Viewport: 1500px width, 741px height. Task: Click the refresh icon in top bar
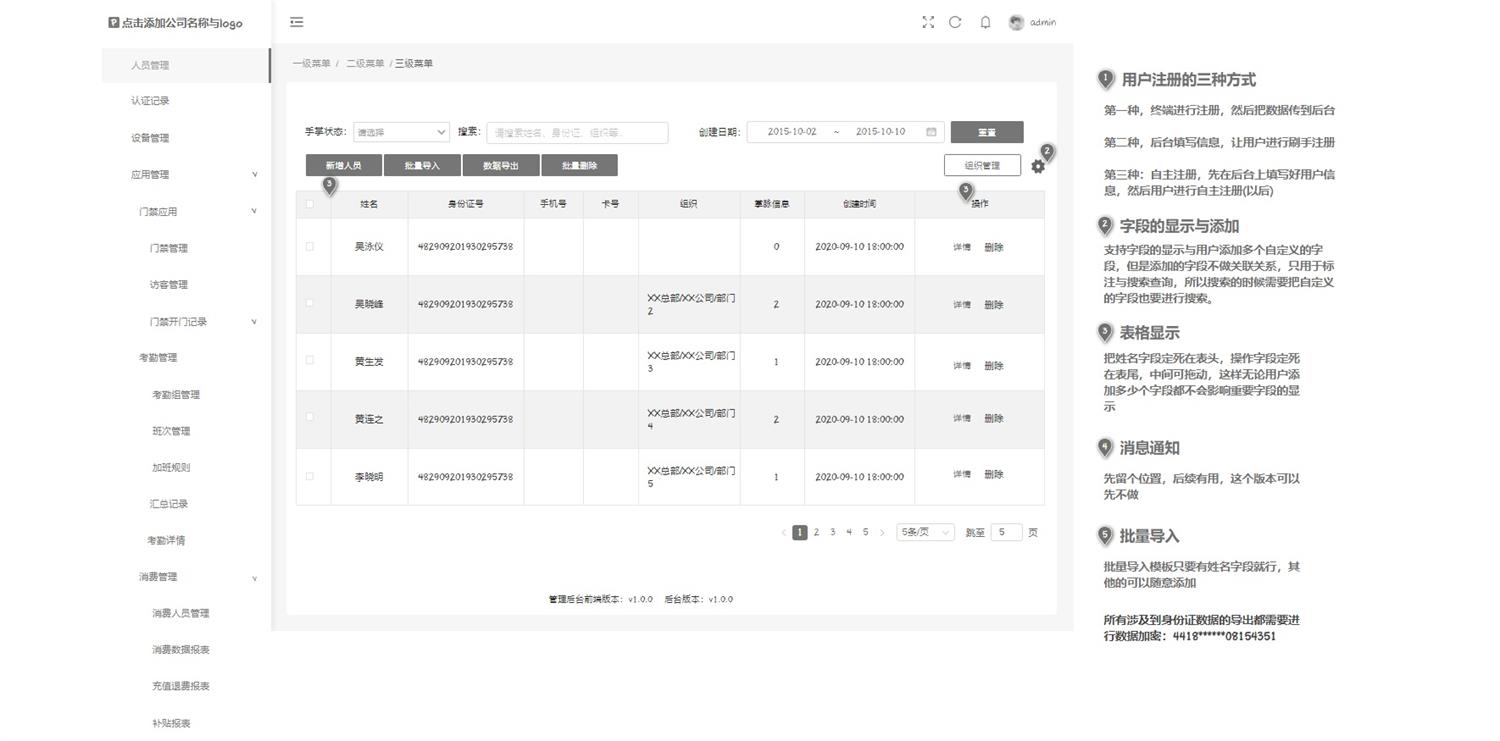pyautogui.click(x=955, y=22)
